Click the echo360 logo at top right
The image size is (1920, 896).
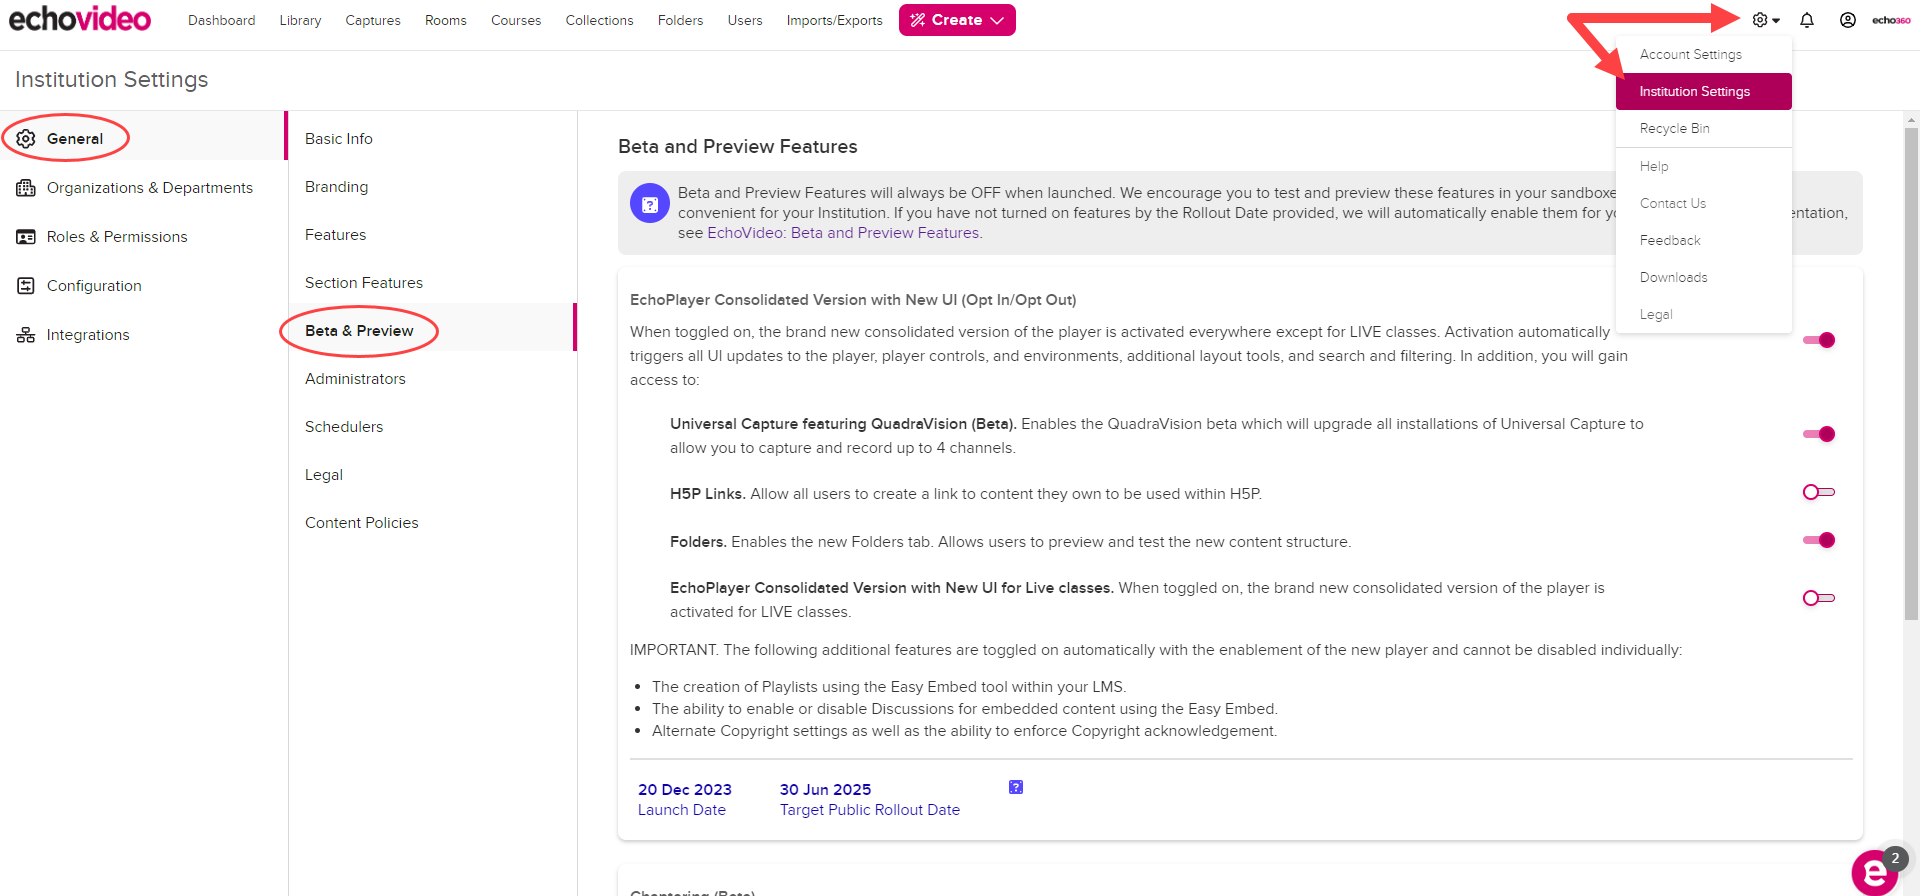pyautogui.click(x=1891, y=20)
